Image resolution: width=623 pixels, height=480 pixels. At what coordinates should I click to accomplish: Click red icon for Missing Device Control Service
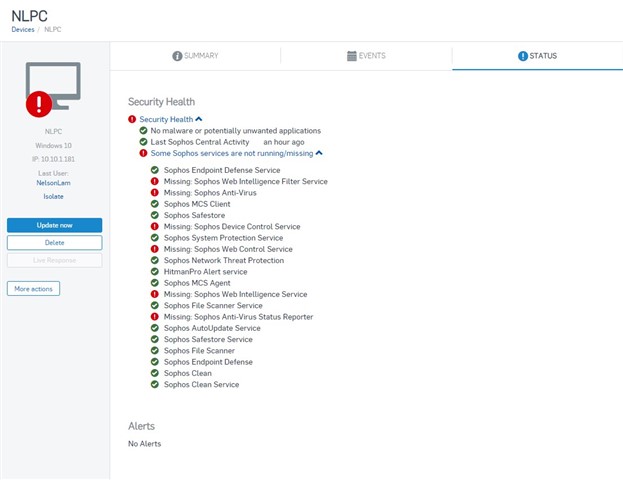click(155, 226)
